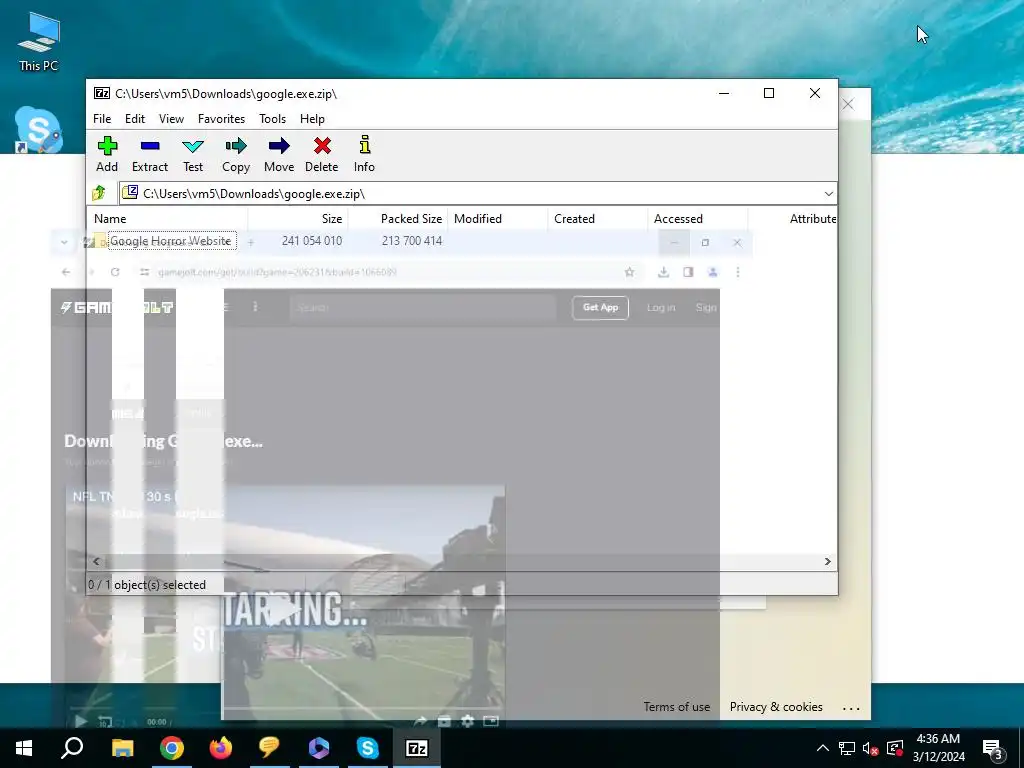Go up one folder level icon
1024x768 pixels.
click(99, 193)
